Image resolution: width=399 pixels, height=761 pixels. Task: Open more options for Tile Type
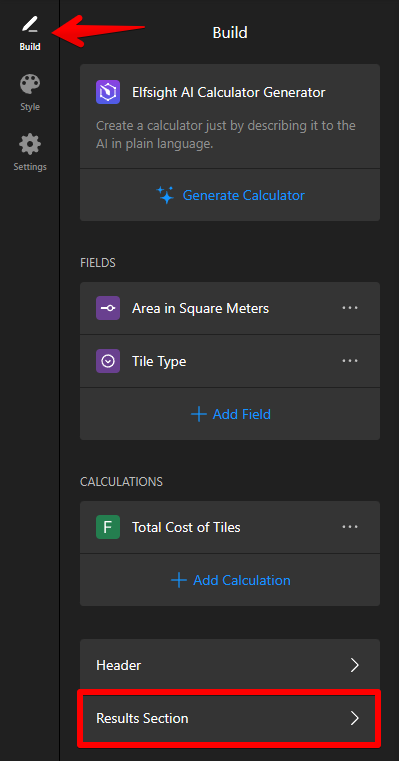(x=350, y=361)
